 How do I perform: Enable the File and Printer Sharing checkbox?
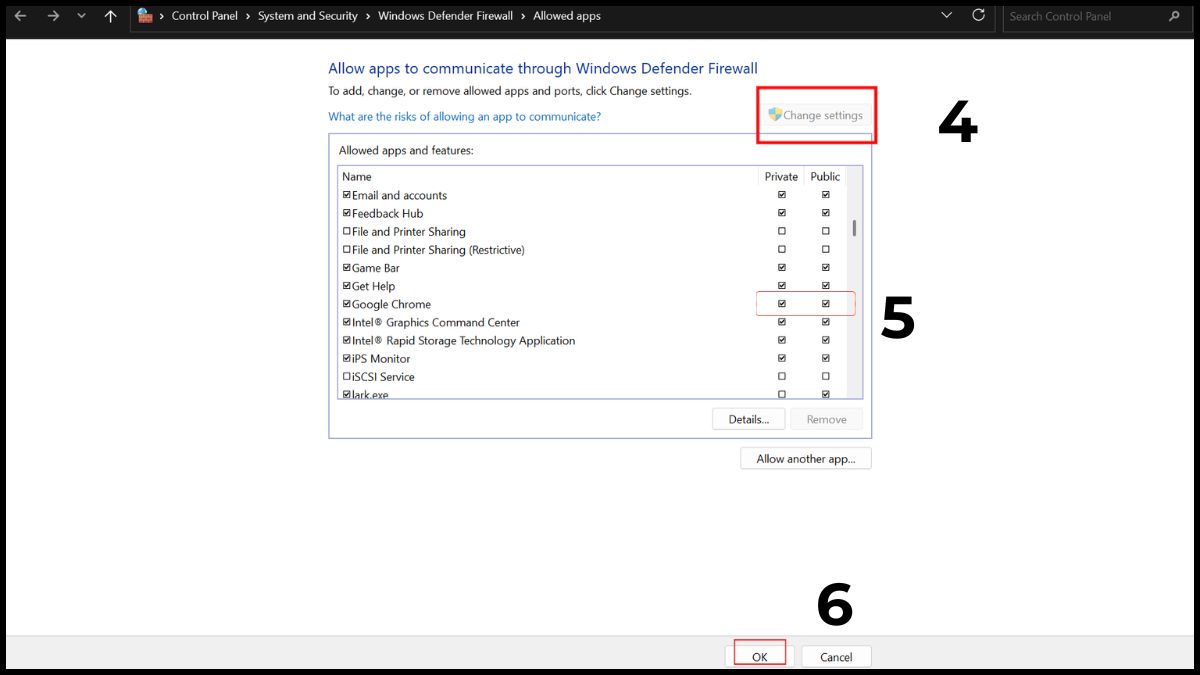(347, 231)
